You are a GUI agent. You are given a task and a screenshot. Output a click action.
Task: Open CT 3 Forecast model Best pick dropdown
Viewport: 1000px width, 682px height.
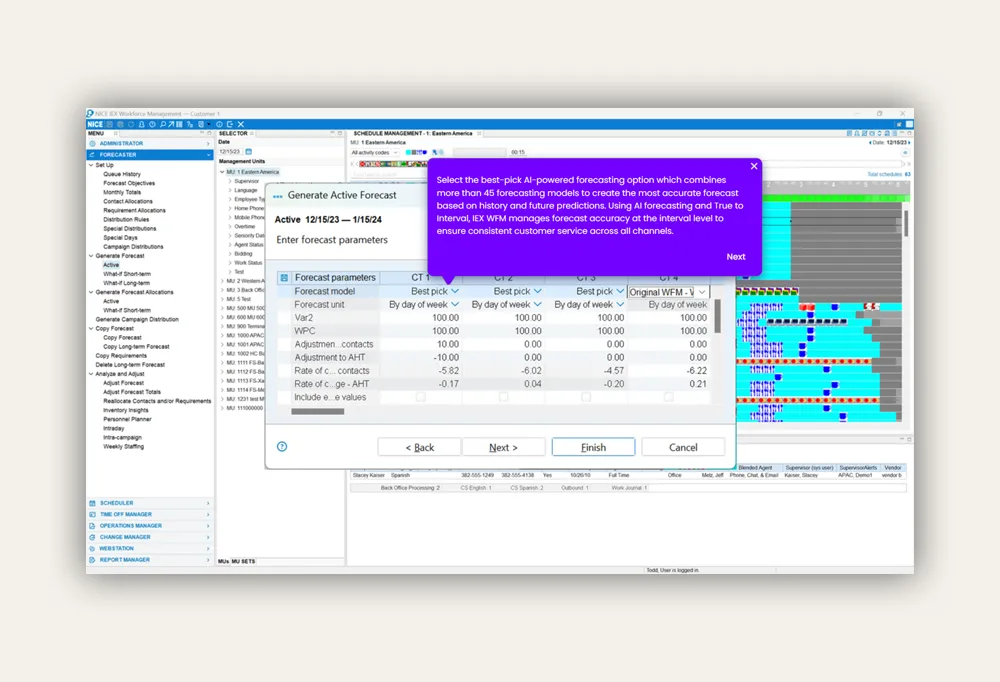pyautogui.click(x=620, y=291)
